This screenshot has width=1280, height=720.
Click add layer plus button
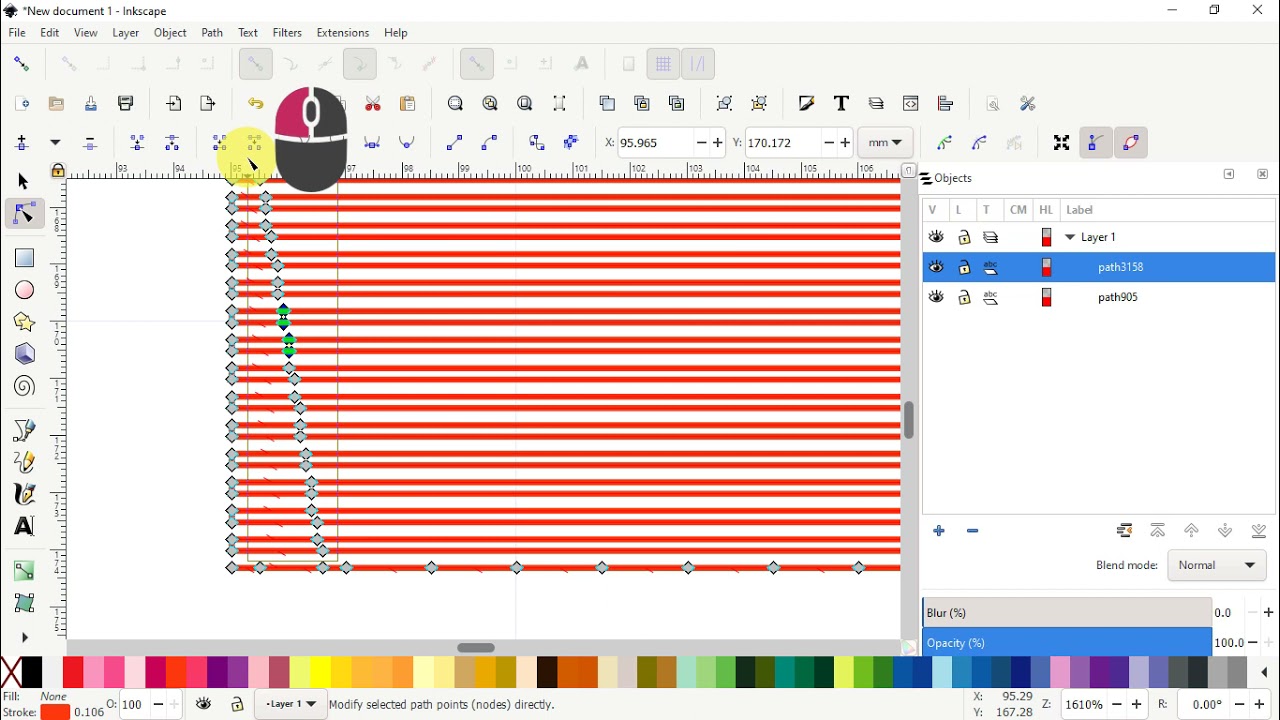pyautogui.click(x=940, y=532)
